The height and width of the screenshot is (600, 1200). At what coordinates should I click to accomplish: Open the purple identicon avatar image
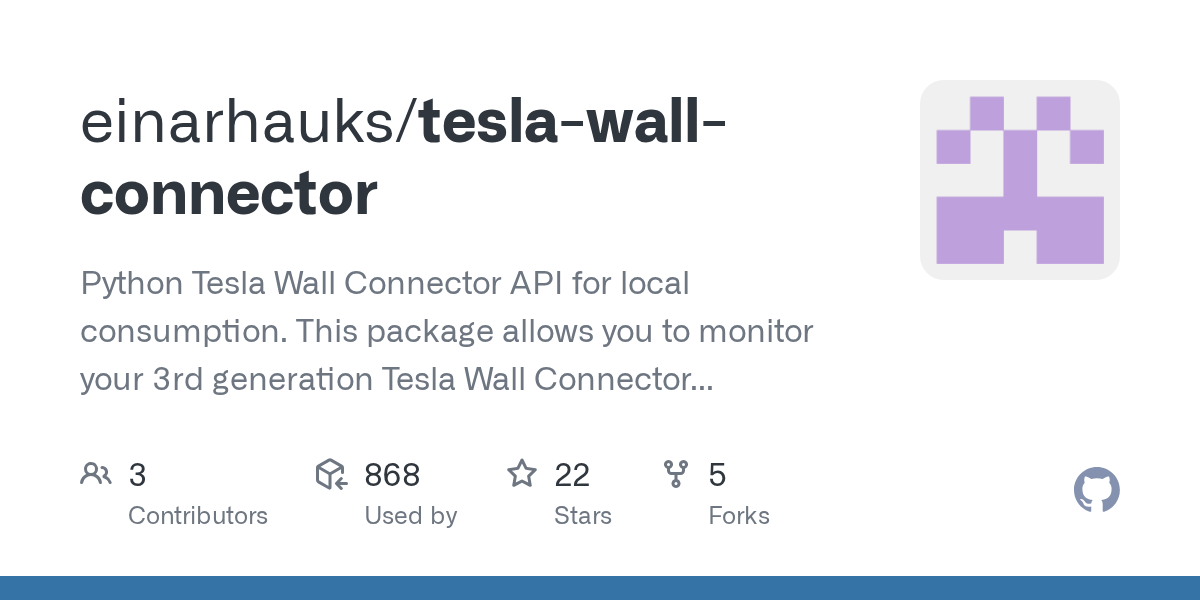point(1019,180)
